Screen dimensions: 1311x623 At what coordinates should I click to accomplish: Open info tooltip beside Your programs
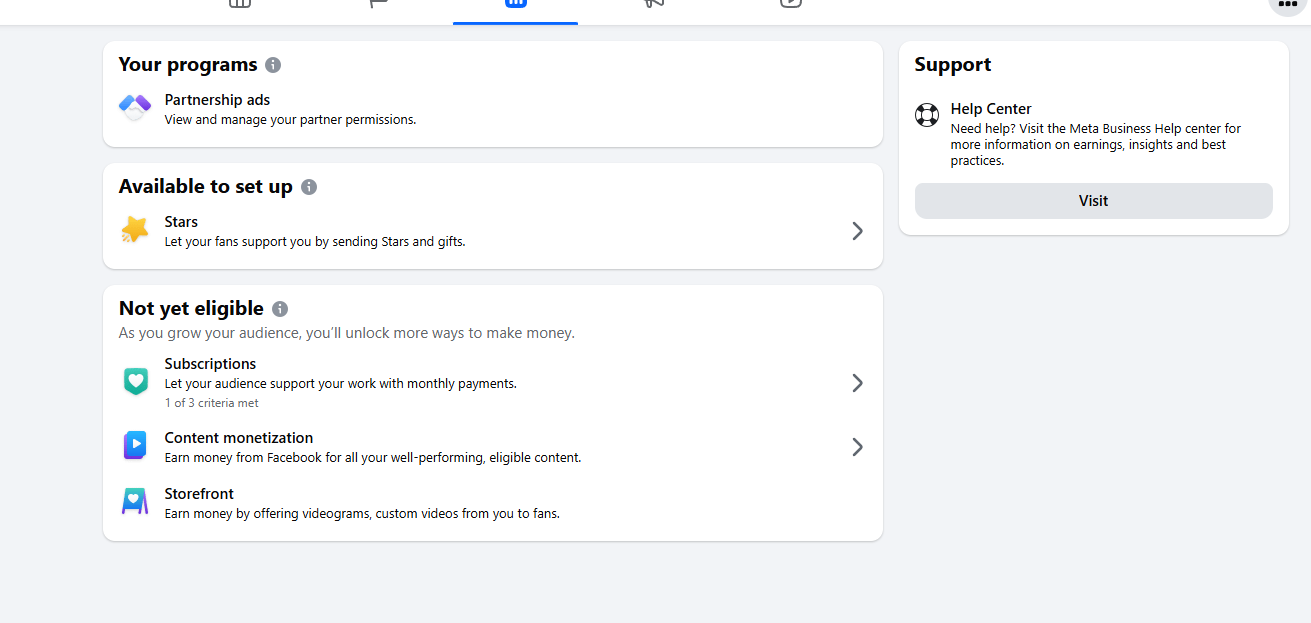[273, 65]
